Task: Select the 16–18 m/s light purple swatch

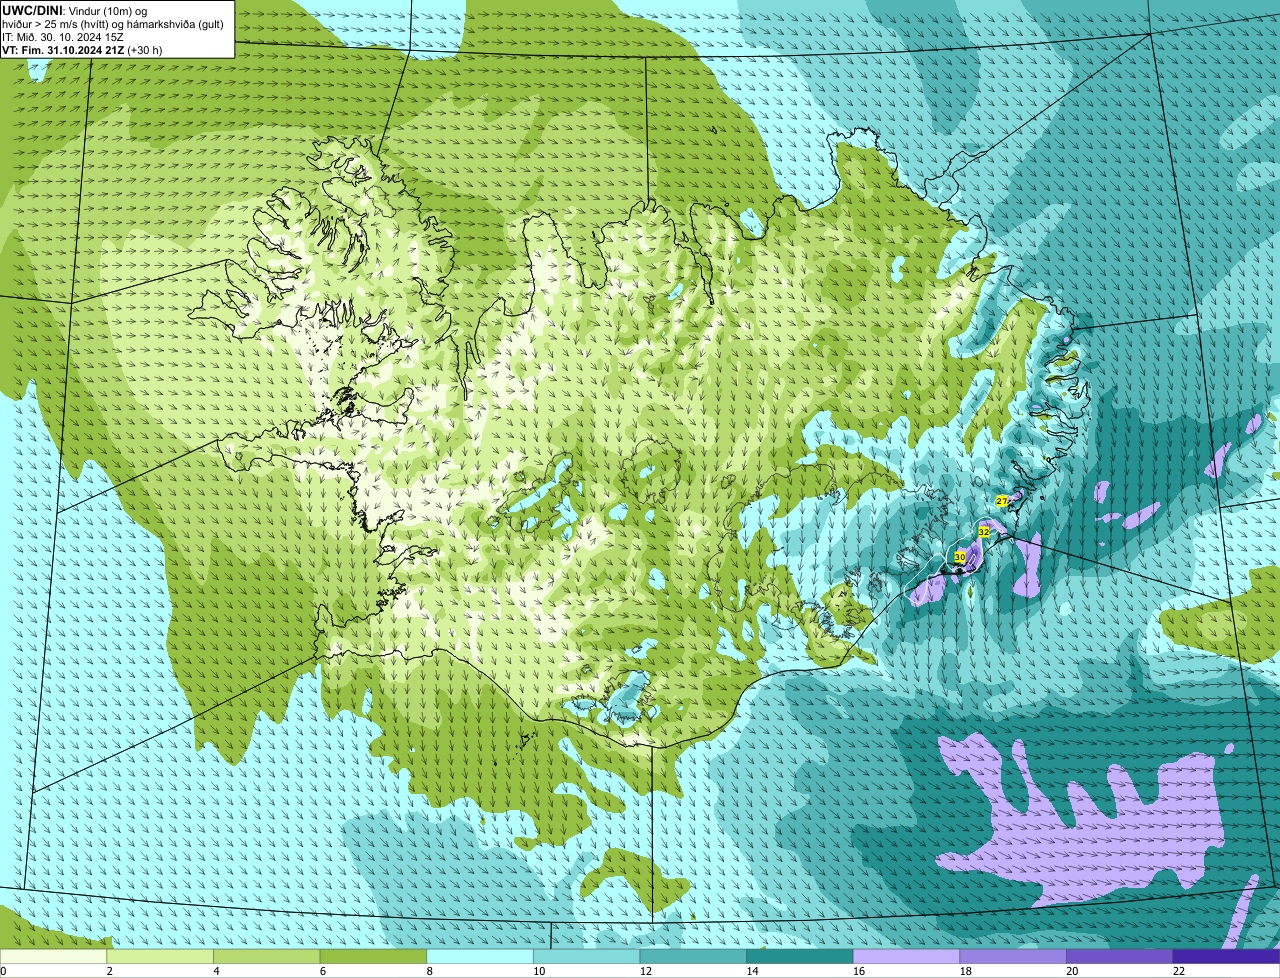Action: 907,956
